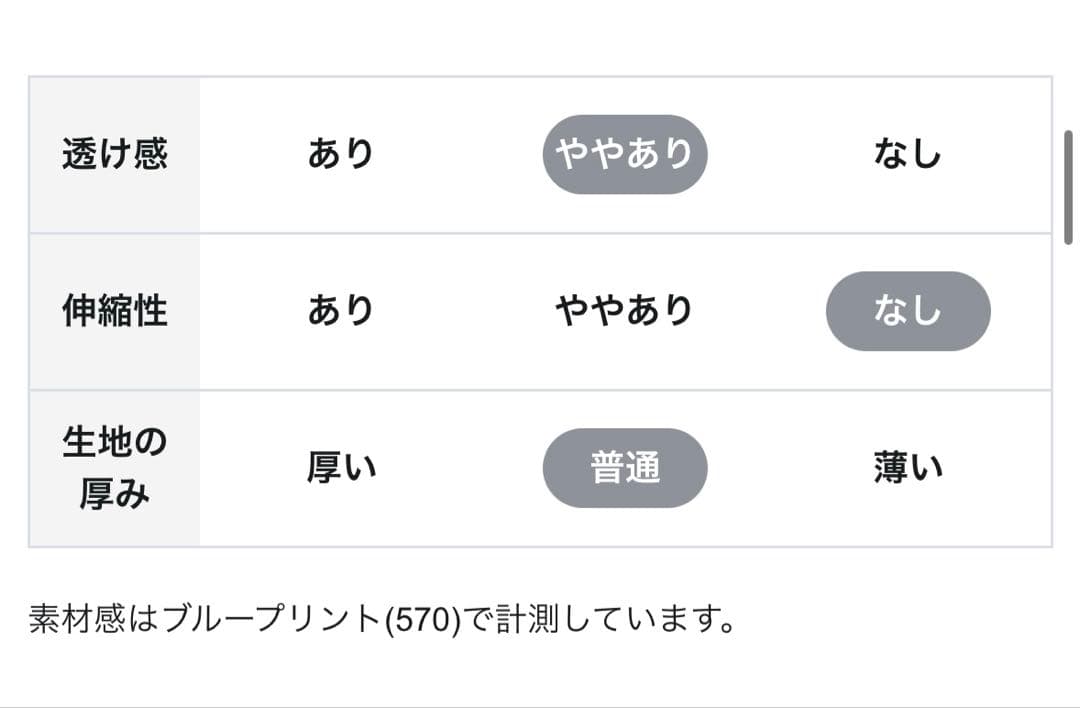Click the 透け感 row header label
Viewport: 1080px width, 708px height.
coord(112,153)
